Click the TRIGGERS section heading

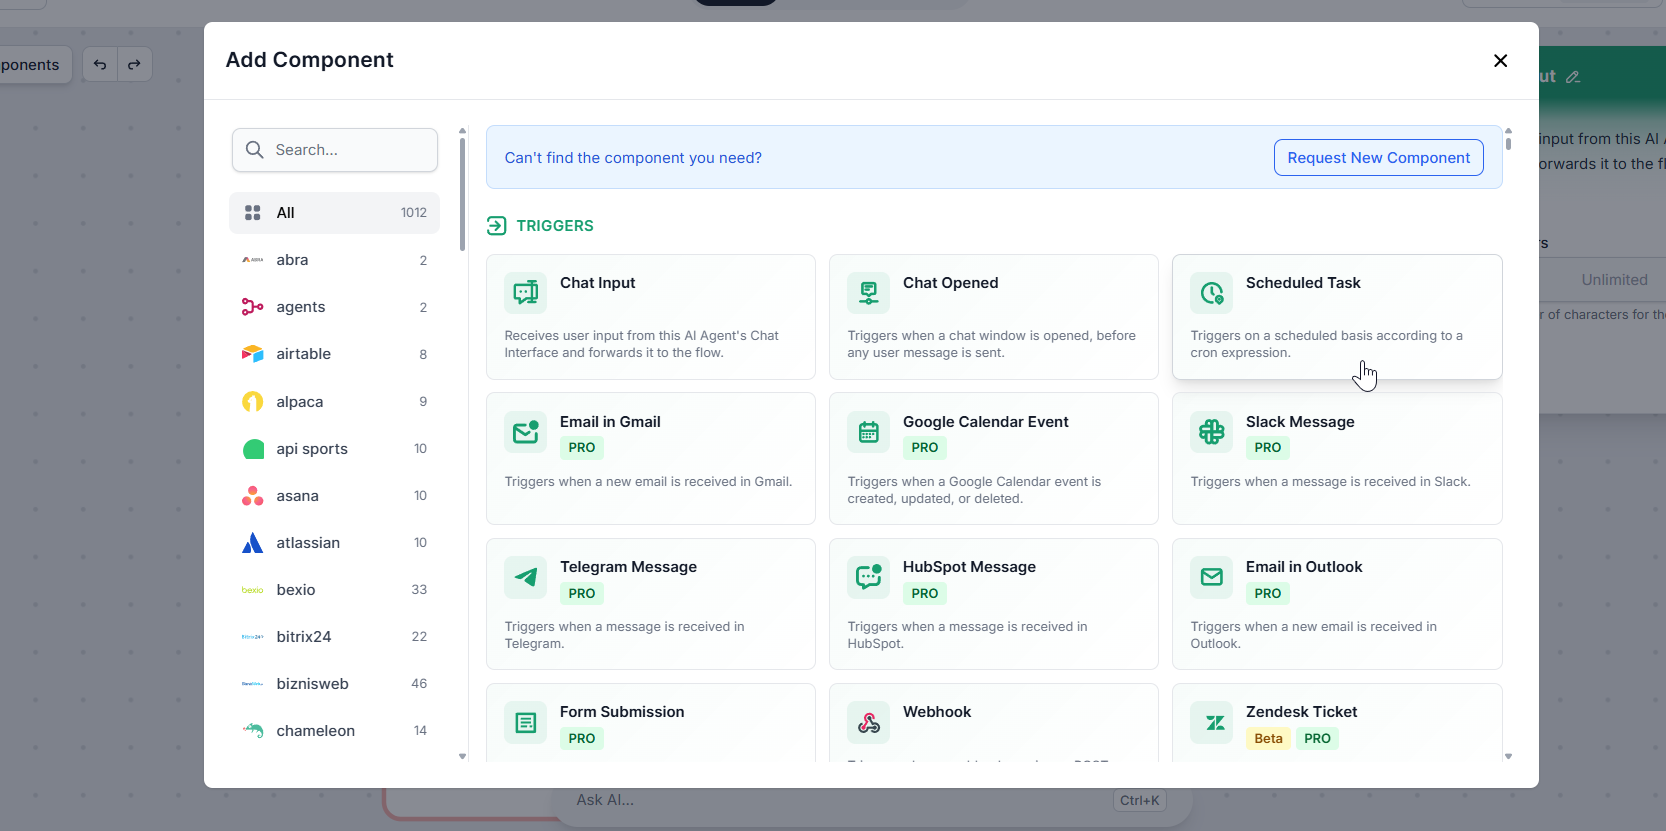(555, 226)
